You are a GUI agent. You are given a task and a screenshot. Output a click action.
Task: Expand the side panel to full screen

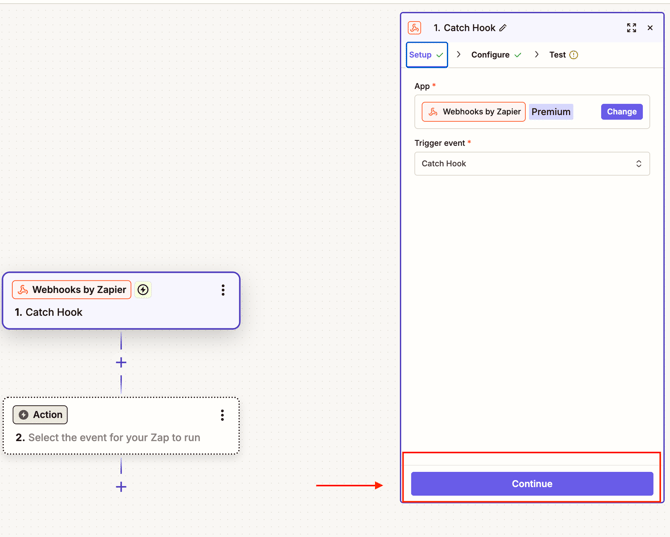pos(631,28)
